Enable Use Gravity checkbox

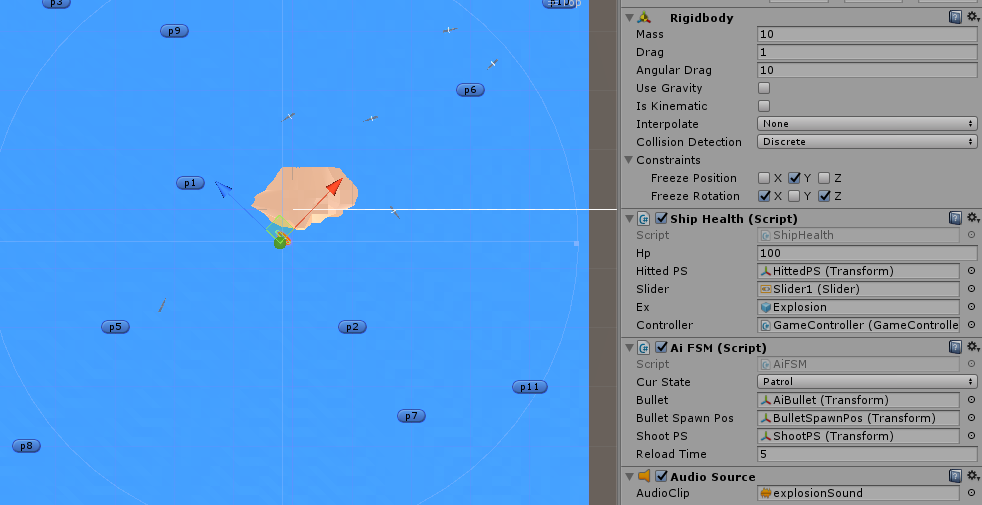764,88
